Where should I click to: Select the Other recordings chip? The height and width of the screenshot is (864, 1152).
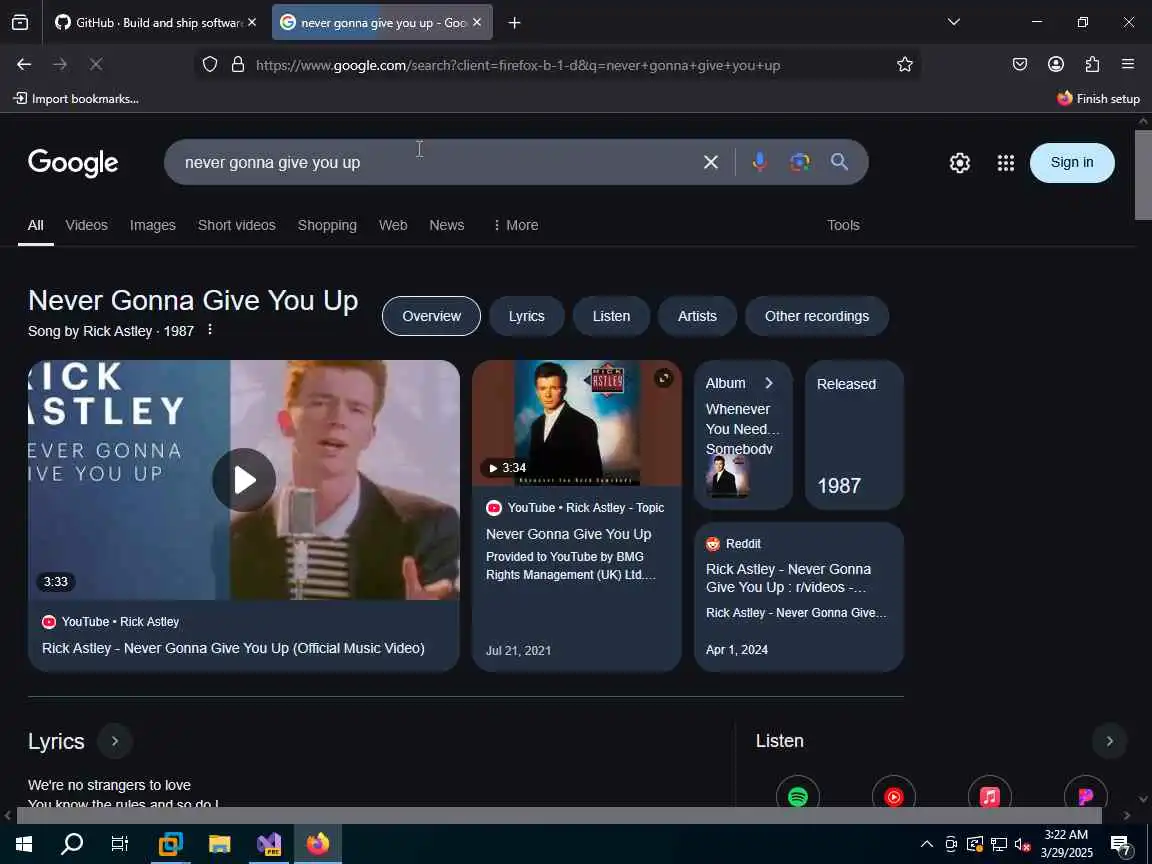point(817,316)
